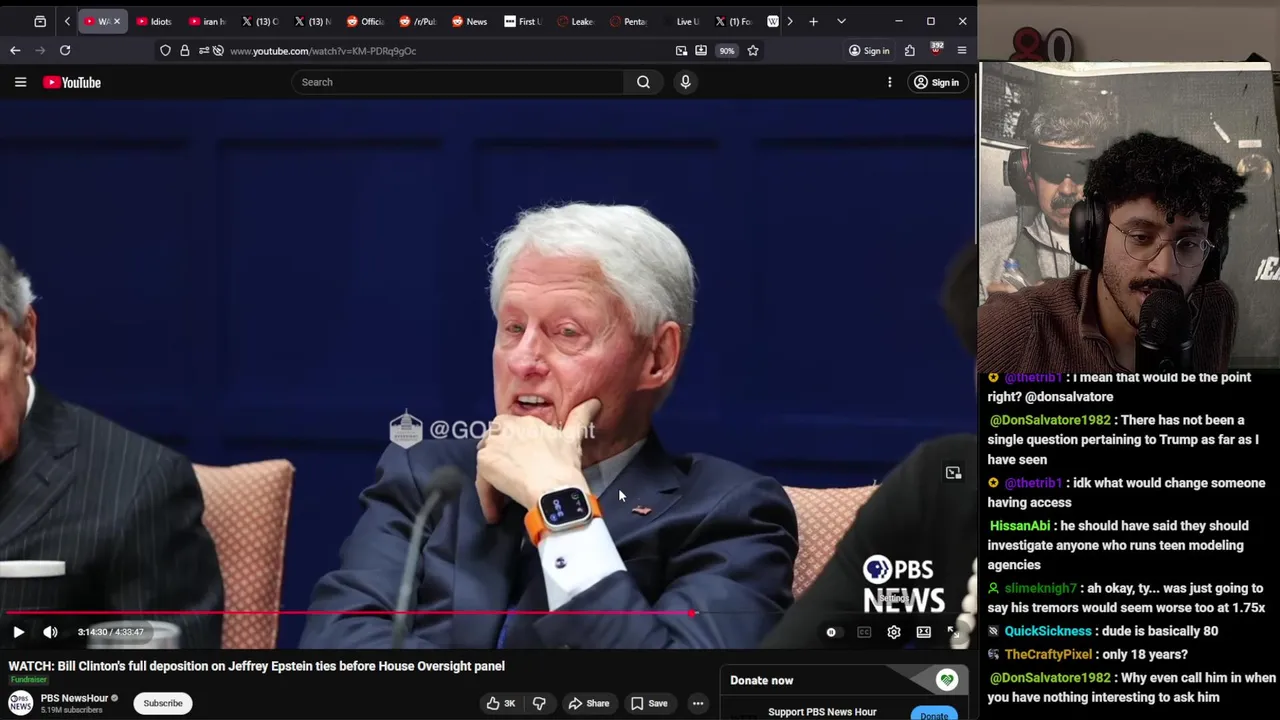Open more actions menu under video
This screenshot has height=720, width=1280.
coord(698,703)
